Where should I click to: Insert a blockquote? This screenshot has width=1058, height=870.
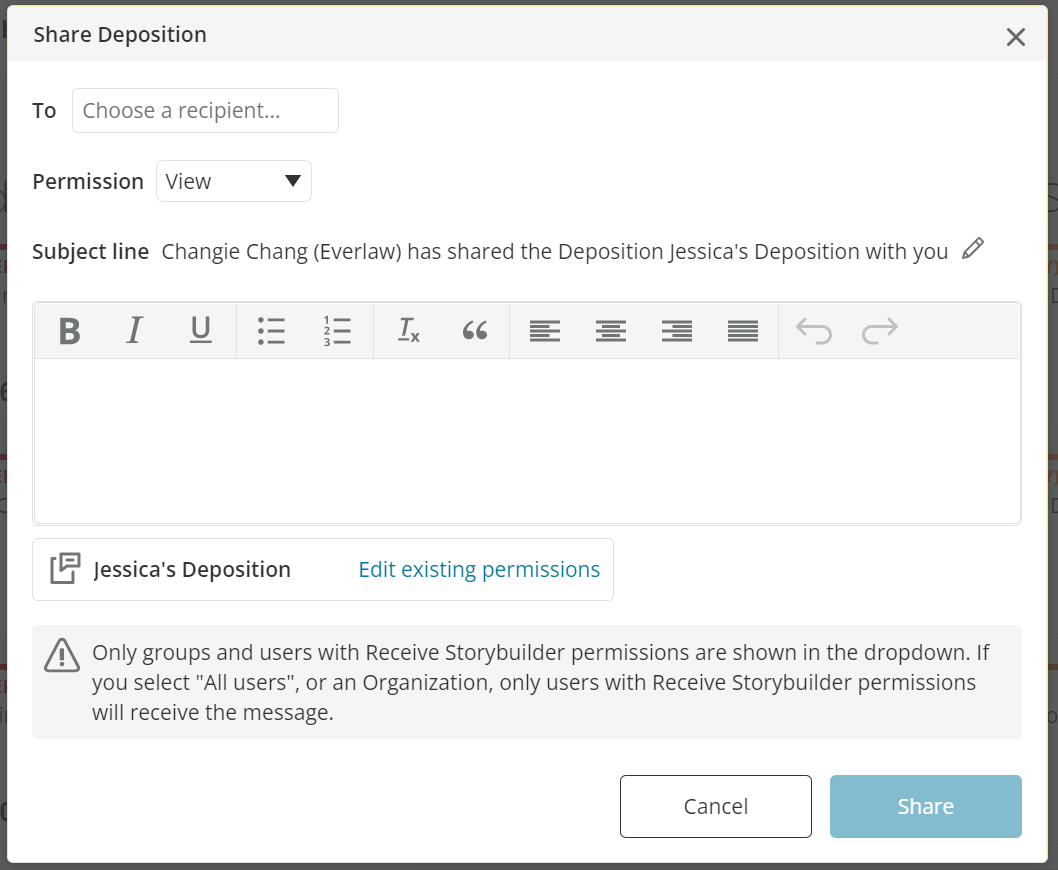(475, 331)
